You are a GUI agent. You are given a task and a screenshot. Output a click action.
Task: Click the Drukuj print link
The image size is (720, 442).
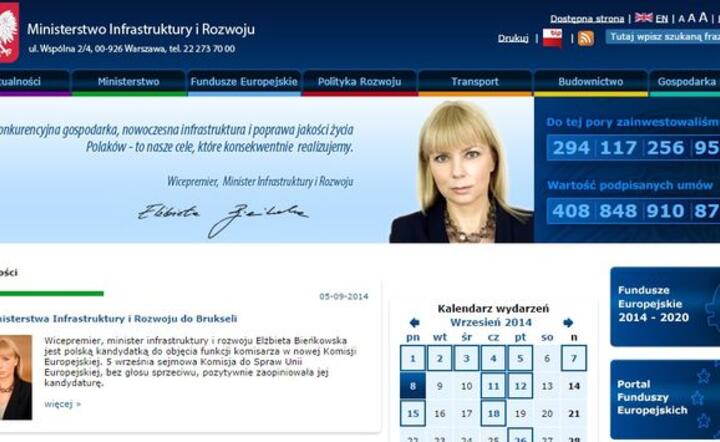click(x=513, y=38)
